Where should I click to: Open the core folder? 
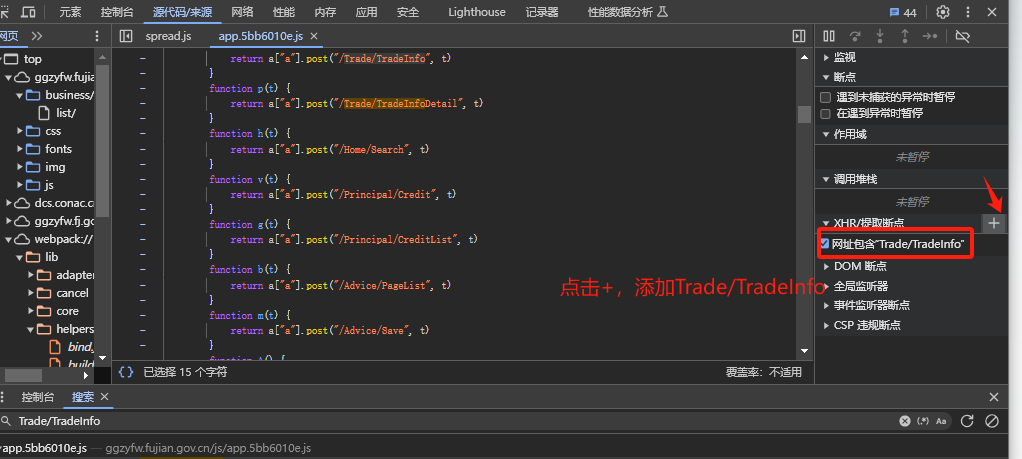tap(67, 311)
